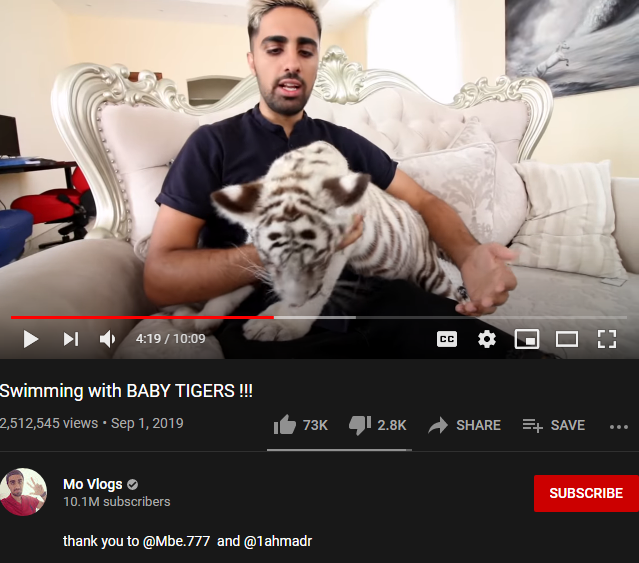Click the Mo Vlogs channel avatar
This screenshot has height=563, width=639.
pos(23,492)
